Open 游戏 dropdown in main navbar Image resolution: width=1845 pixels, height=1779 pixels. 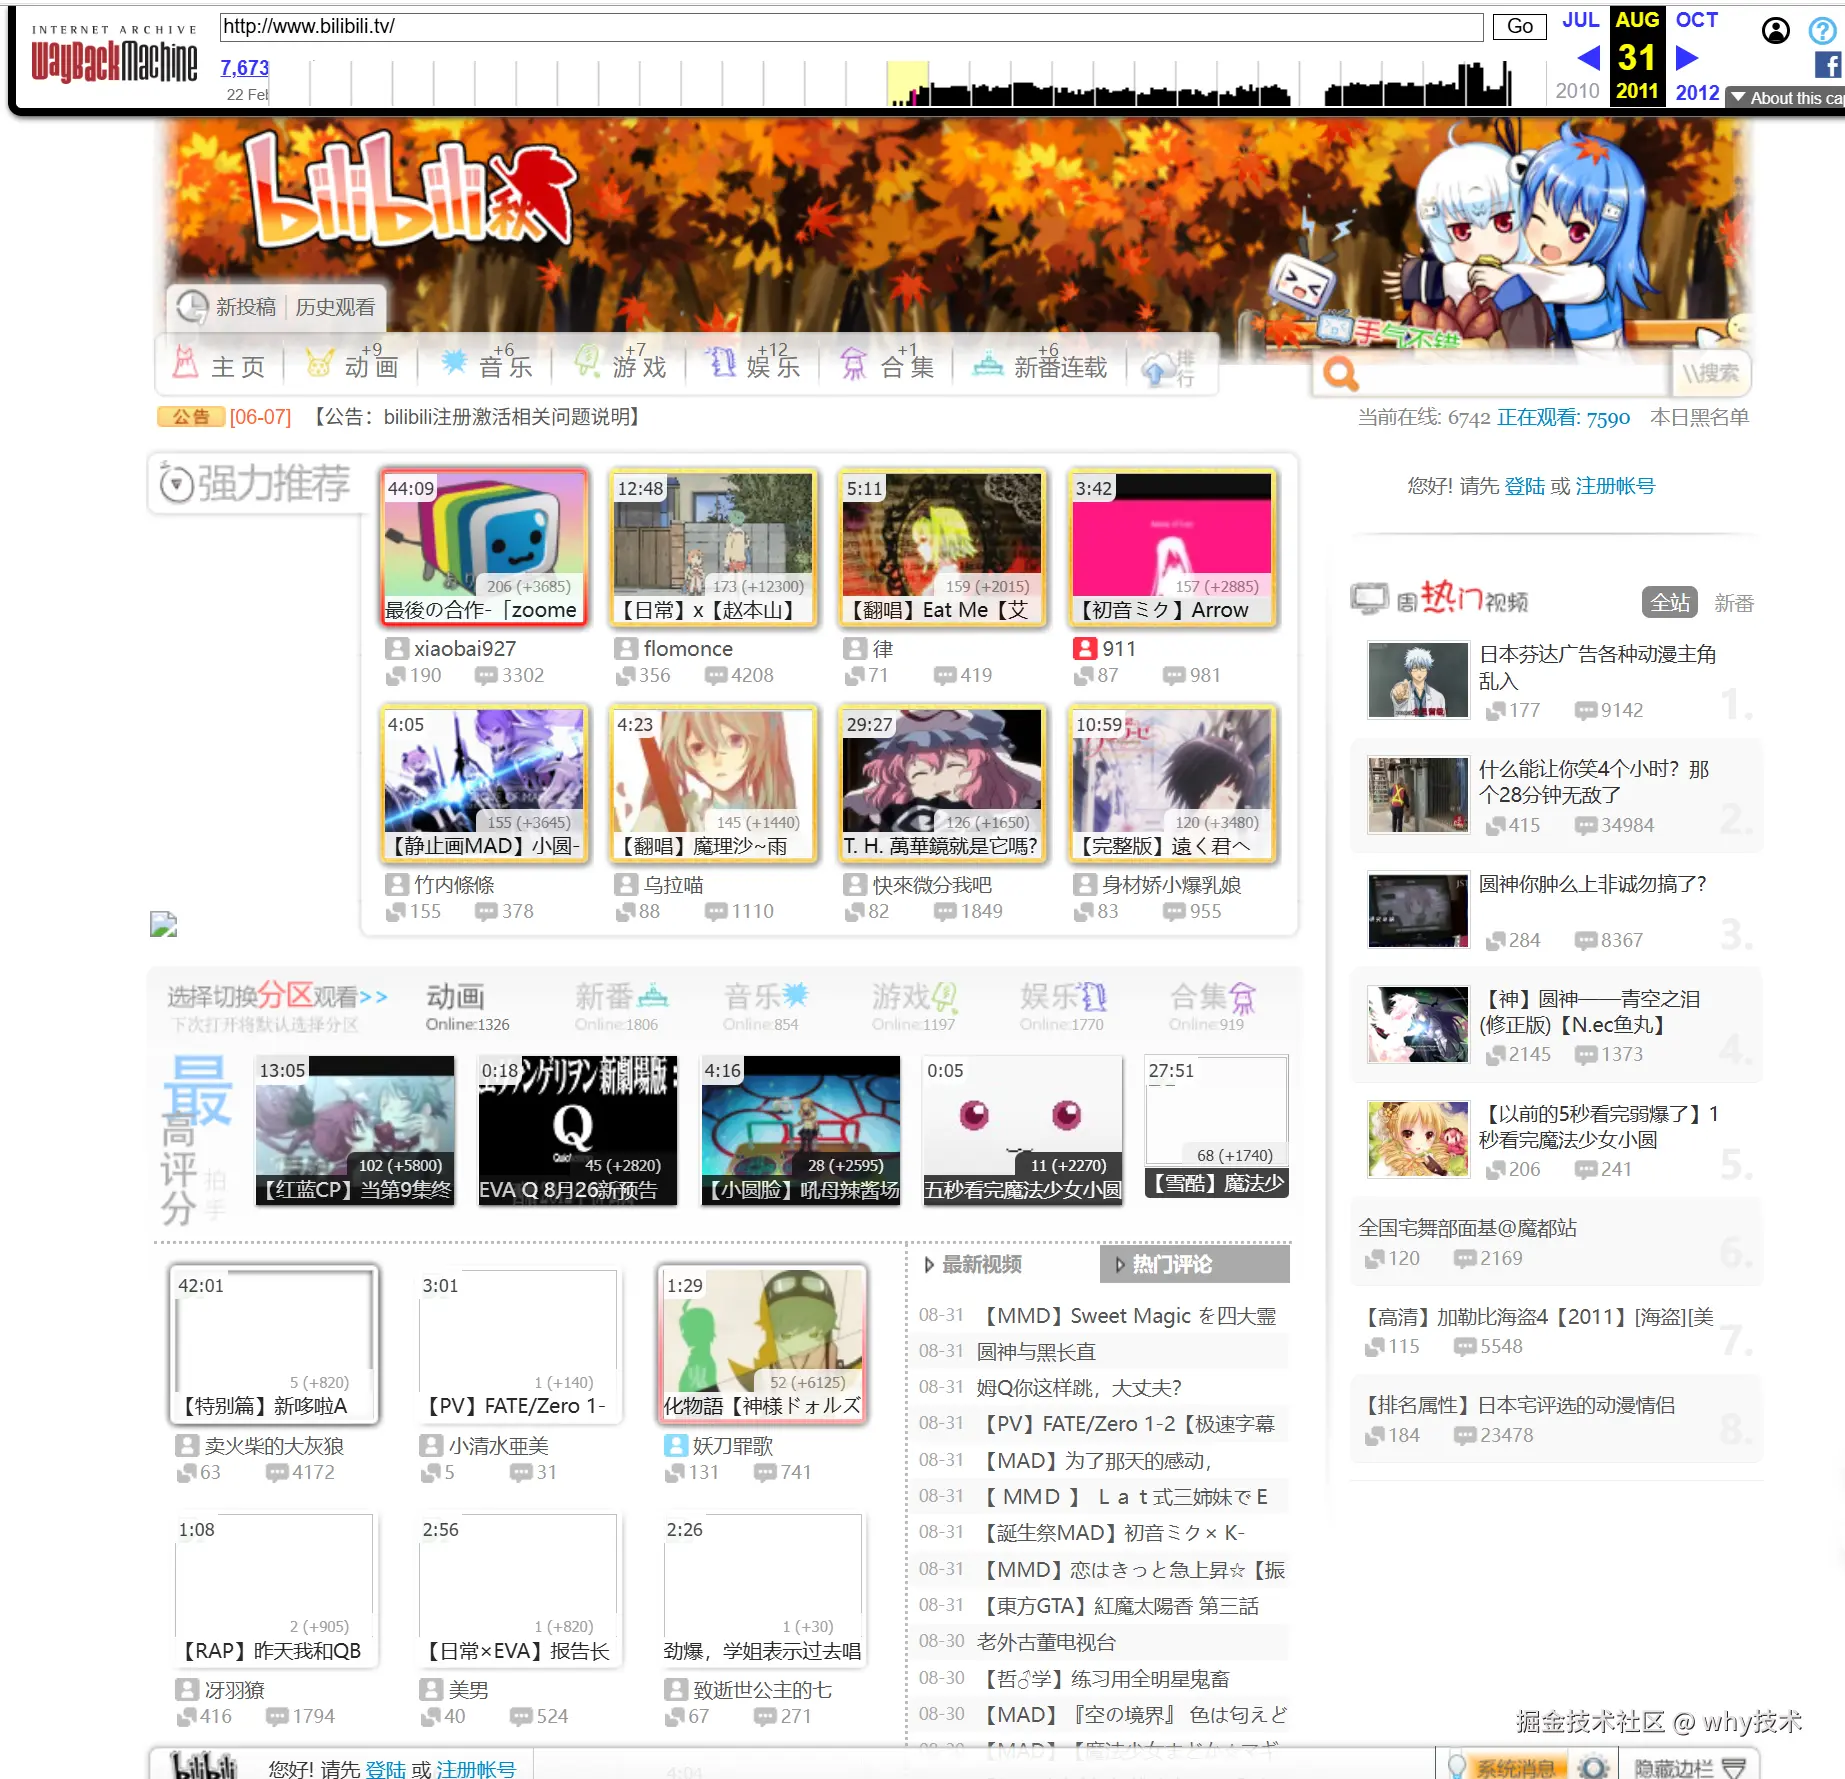coord(620,364)
